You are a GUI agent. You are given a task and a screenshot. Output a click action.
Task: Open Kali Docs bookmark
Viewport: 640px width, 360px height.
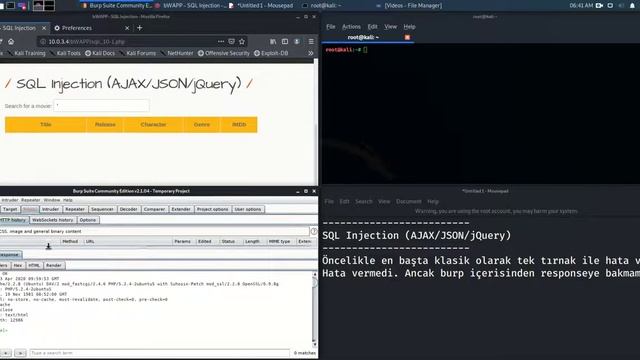(x=100, y=53)
